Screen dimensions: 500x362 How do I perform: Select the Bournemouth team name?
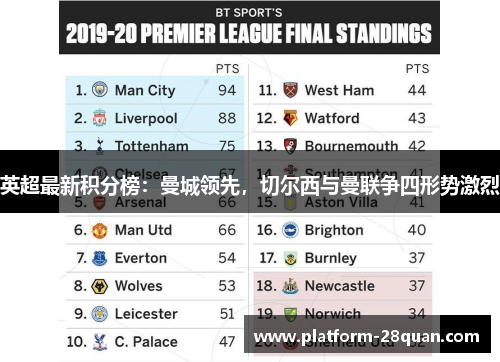(351, 146)
